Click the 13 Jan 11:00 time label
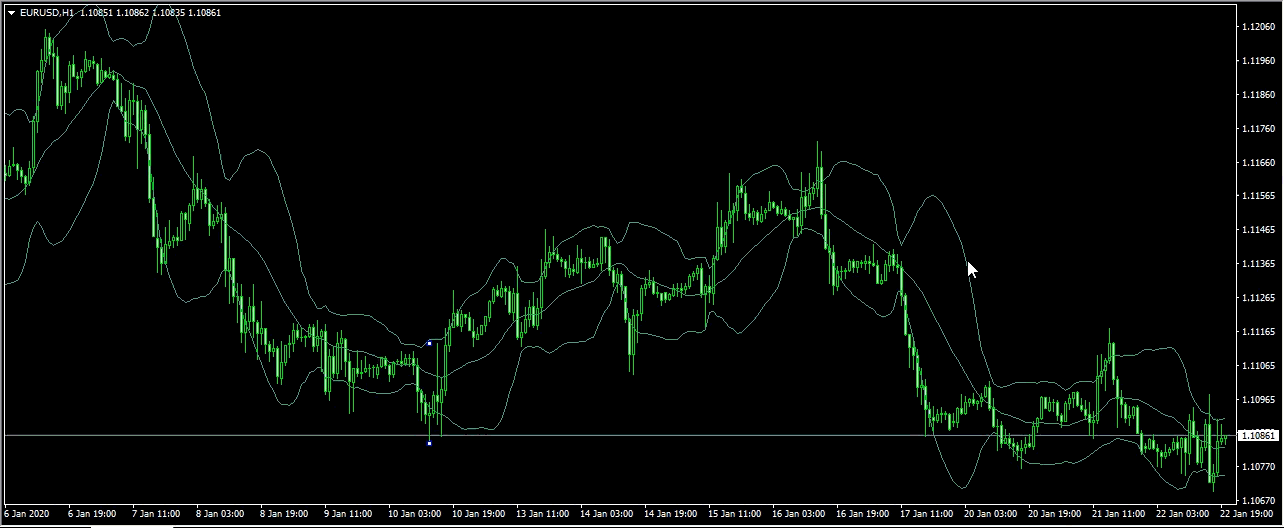The image size is (1284, 528). point(545,514)
